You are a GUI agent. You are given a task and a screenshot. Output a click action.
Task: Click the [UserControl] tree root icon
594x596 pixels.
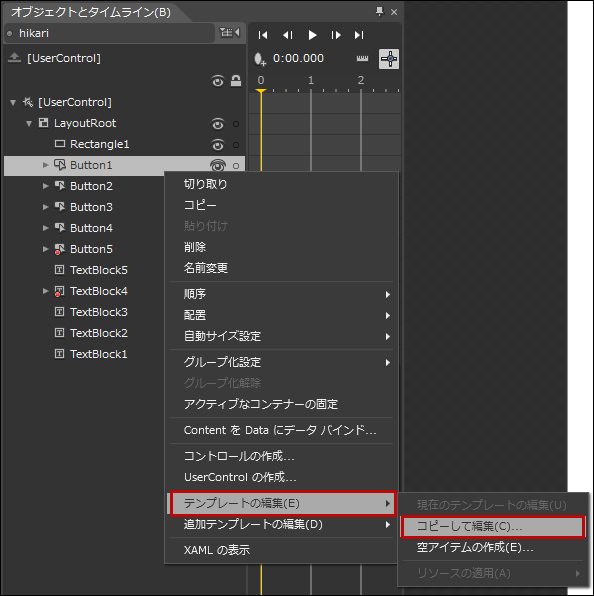coord(28,102)
